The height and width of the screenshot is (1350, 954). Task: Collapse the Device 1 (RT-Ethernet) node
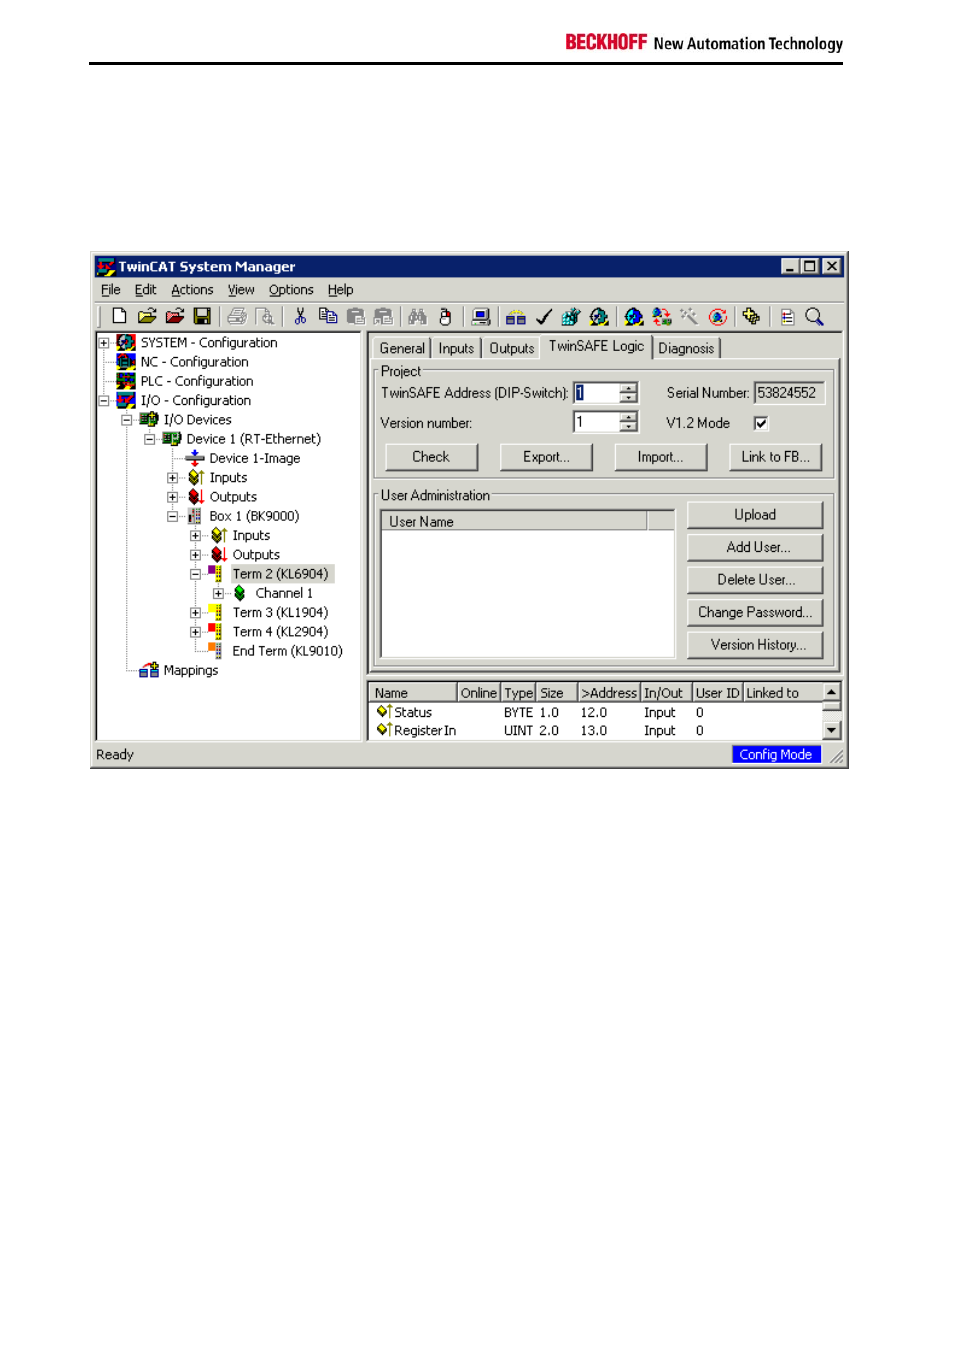[150, 439]
